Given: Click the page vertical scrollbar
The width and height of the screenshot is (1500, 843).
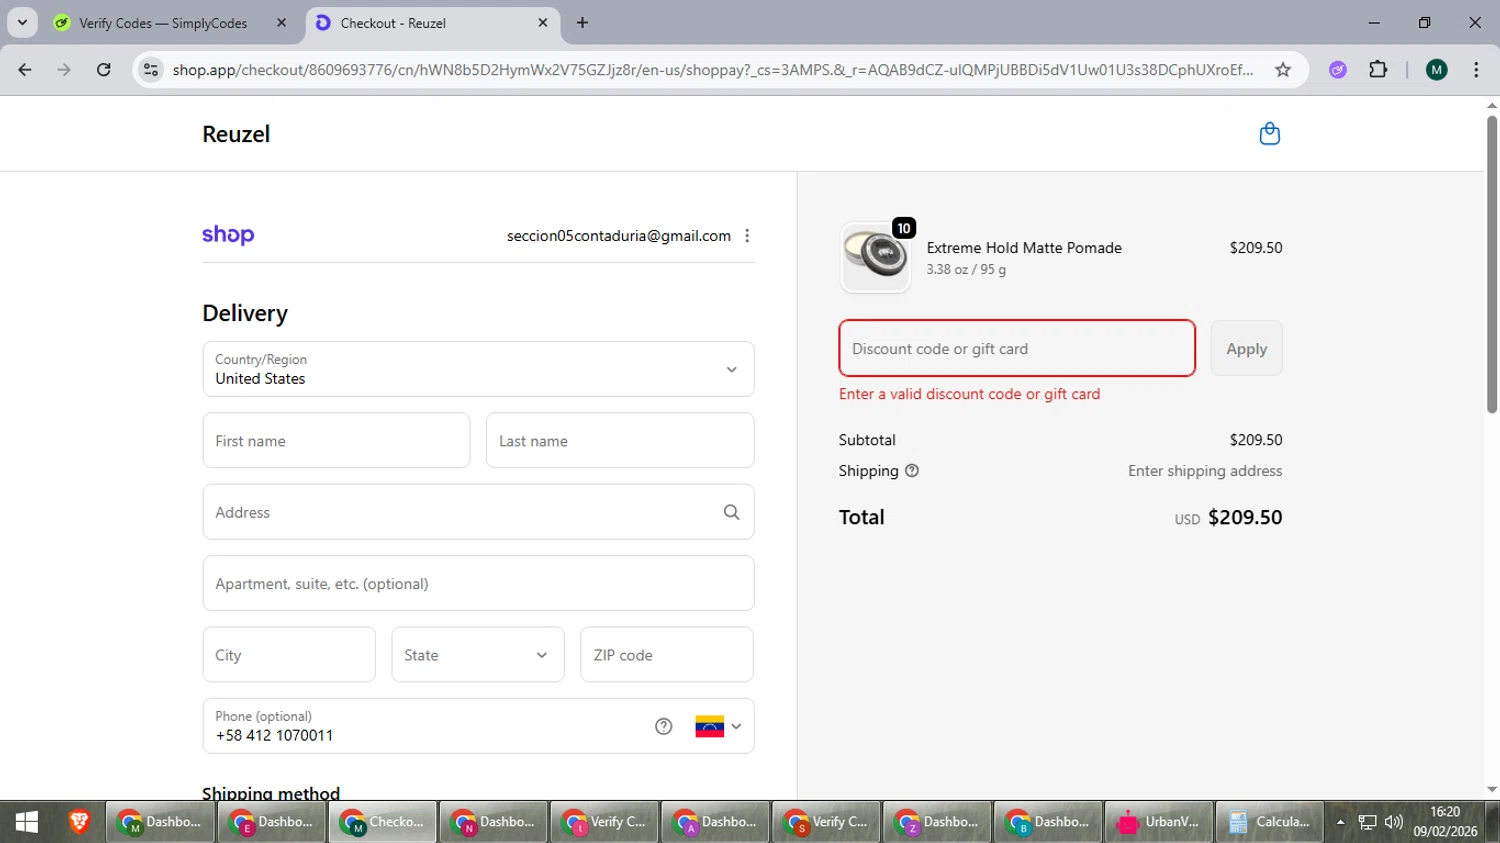Looking at the screenshot, I should pyautogui.click(x=1491, y=265).
